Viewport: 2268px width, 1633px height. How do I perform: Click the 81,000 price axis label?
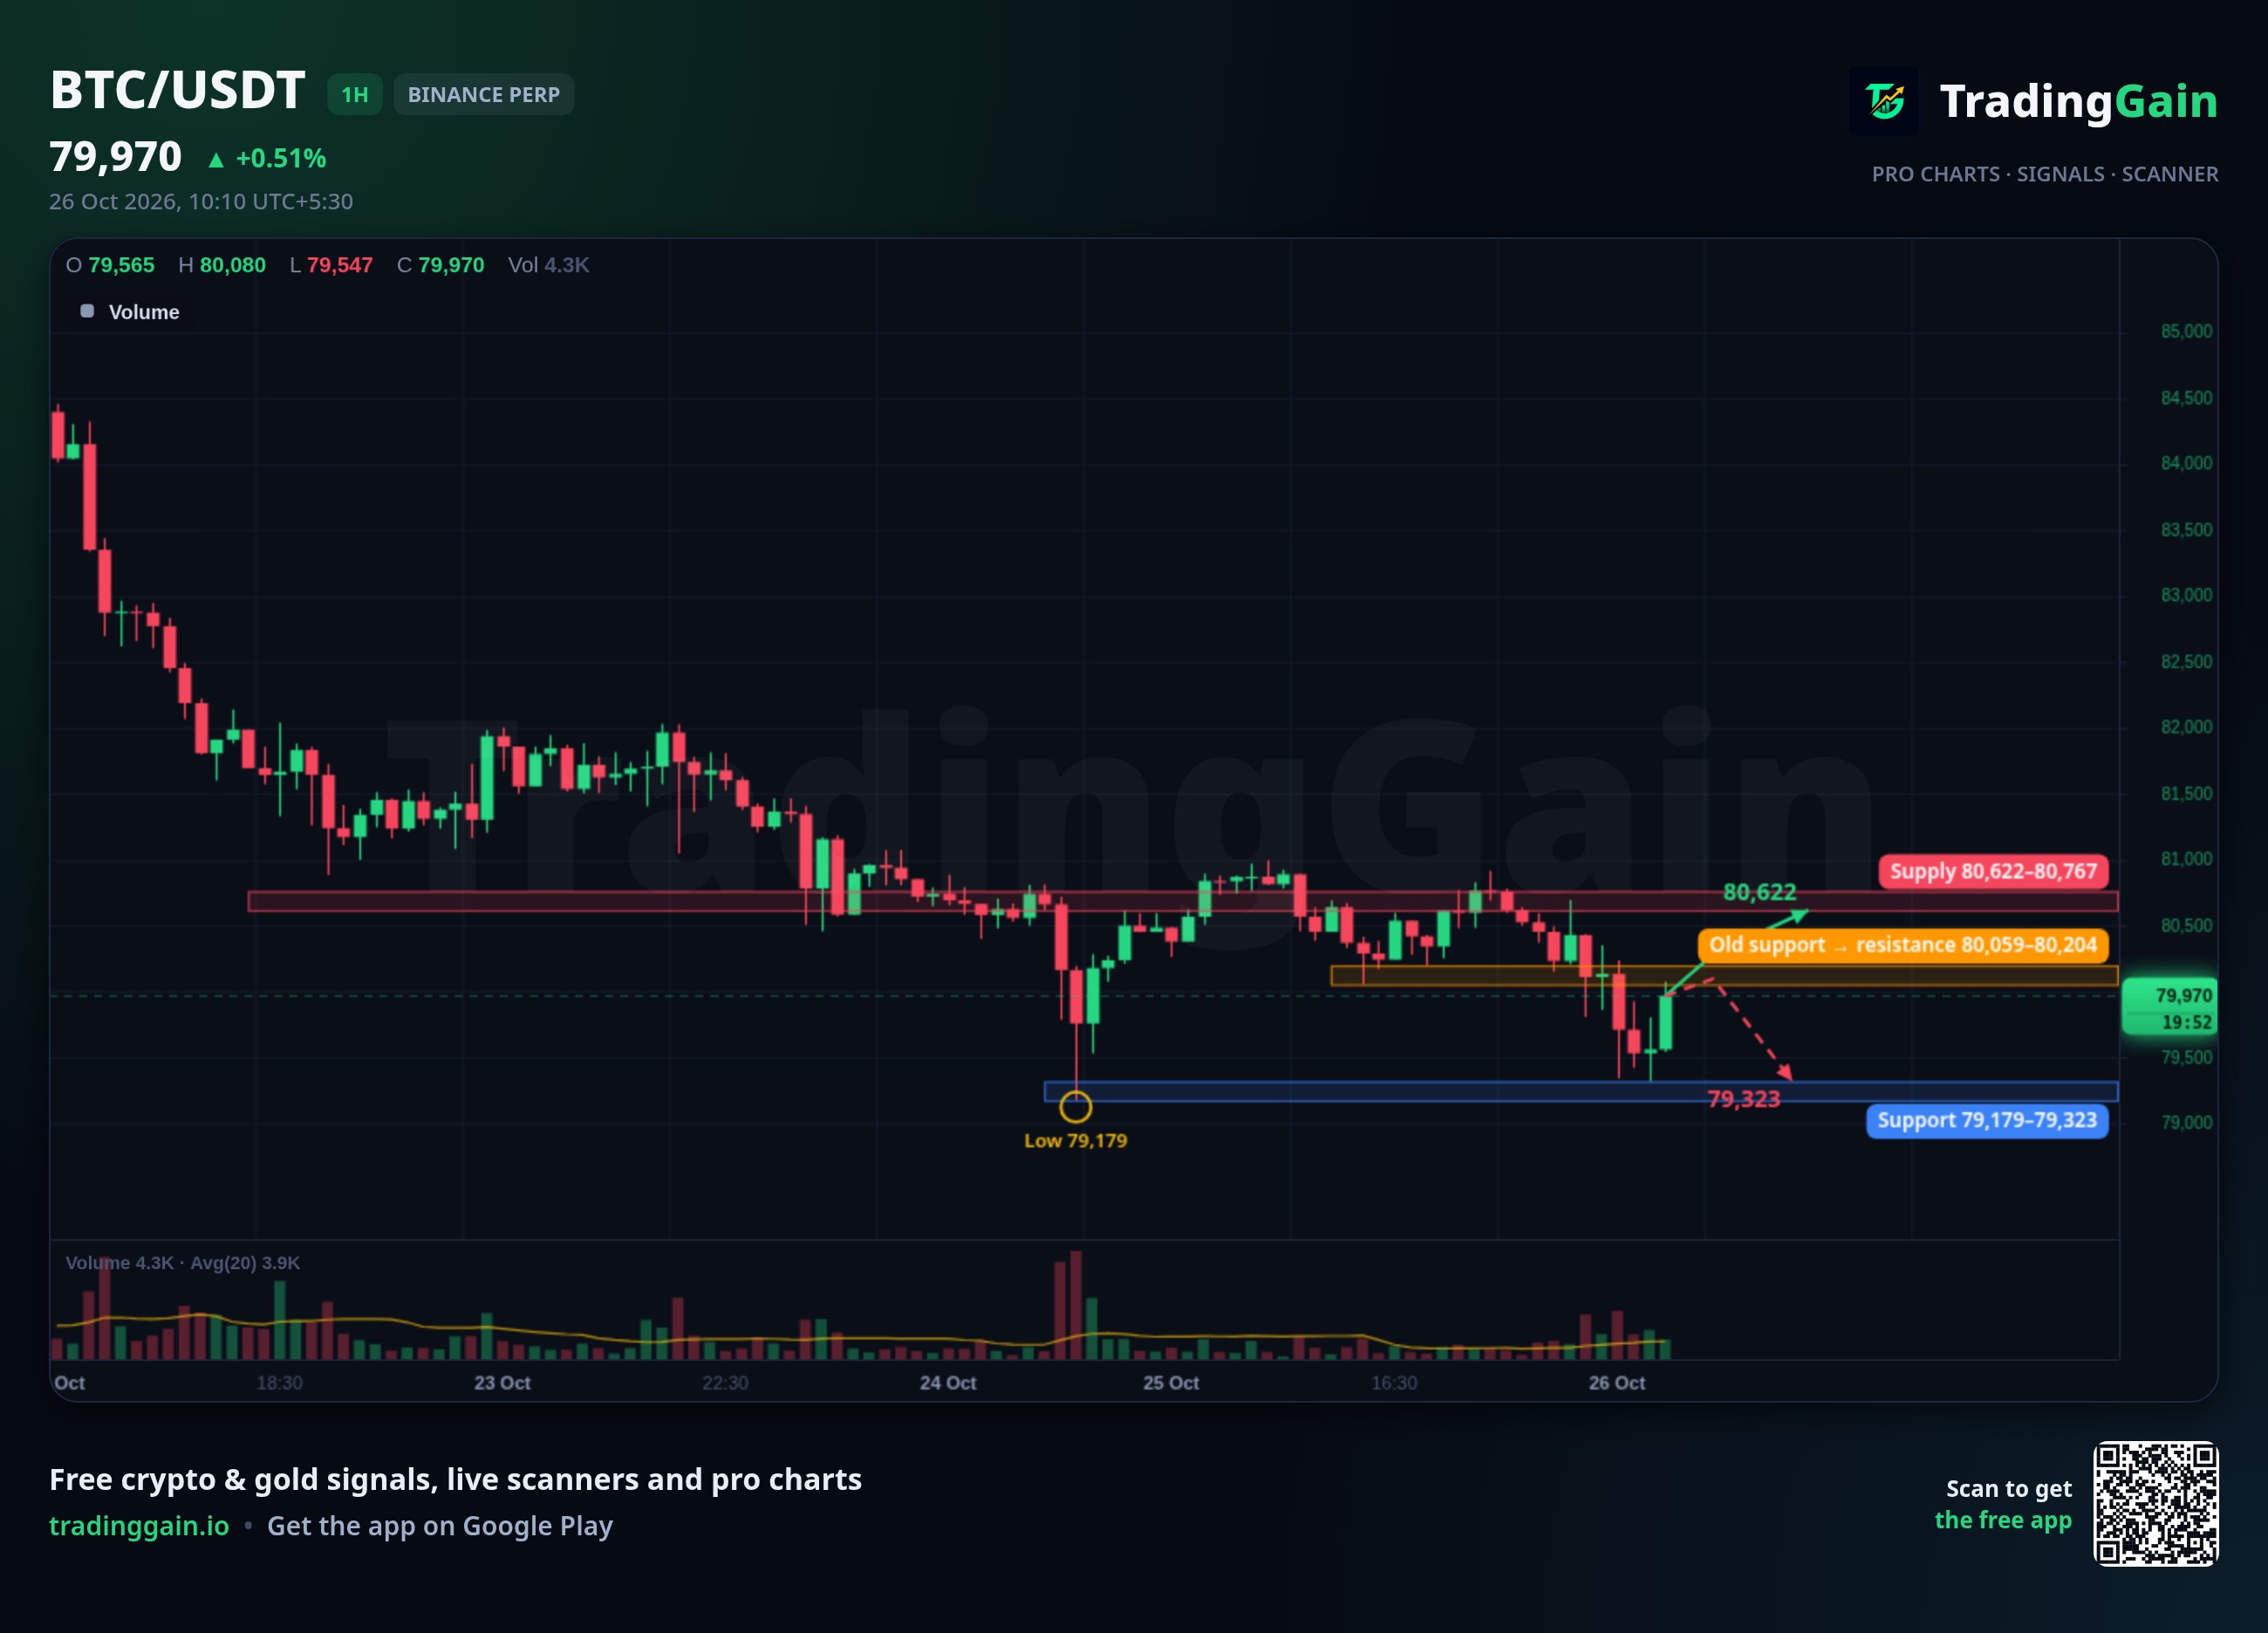click(x=2186, y=859)
